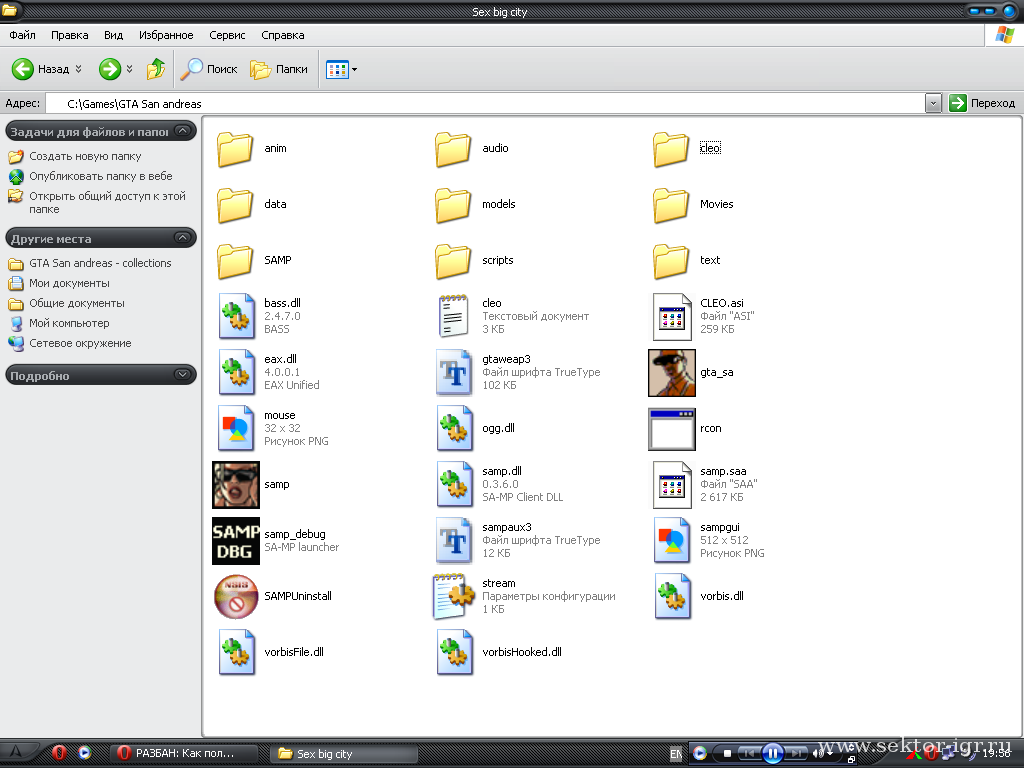The width and height of the screenshot is (1024, 768).
Task: Select the mouse PNG image icon
Action: [236, 428]
